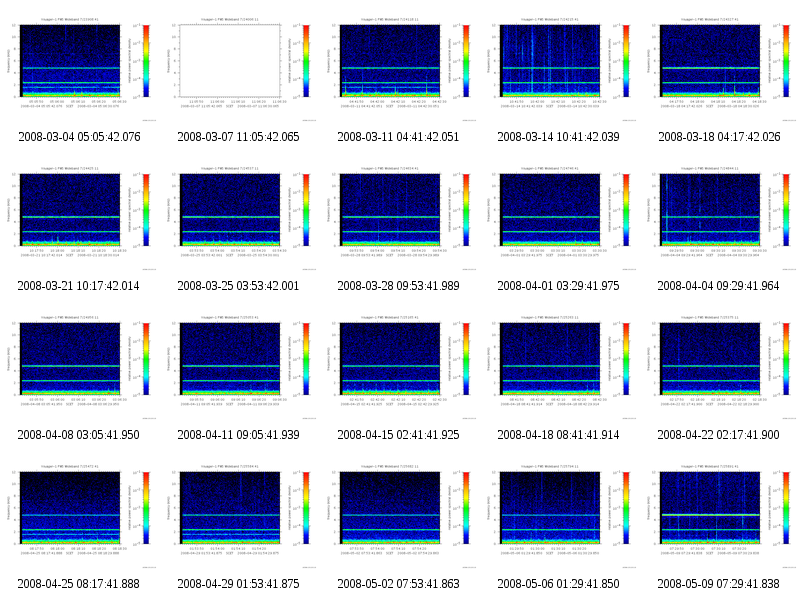Viewport: 800px width, 596px height.
Task: Click the caption text 2008-03-04 05:05:42.076
Action: pyautogui.click(x=79, y=137)
